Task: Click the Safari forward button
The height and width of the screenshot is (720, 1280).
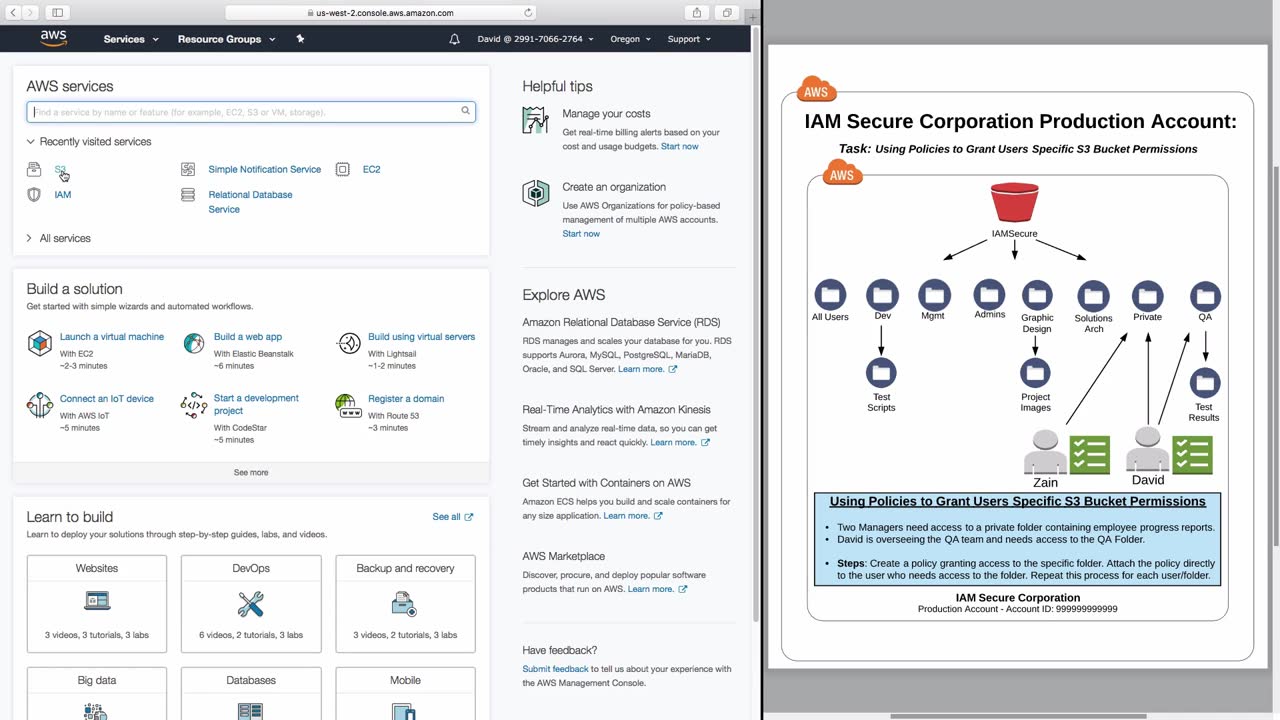Action: [x=31, y=13]
